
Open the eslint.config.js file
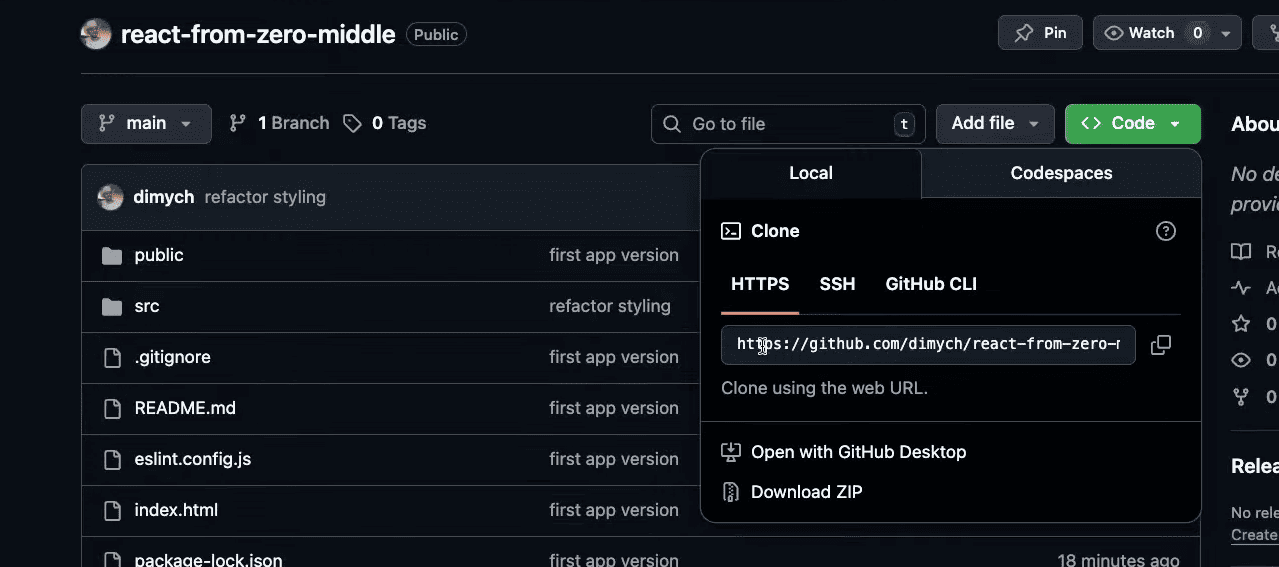coord(192,459)
